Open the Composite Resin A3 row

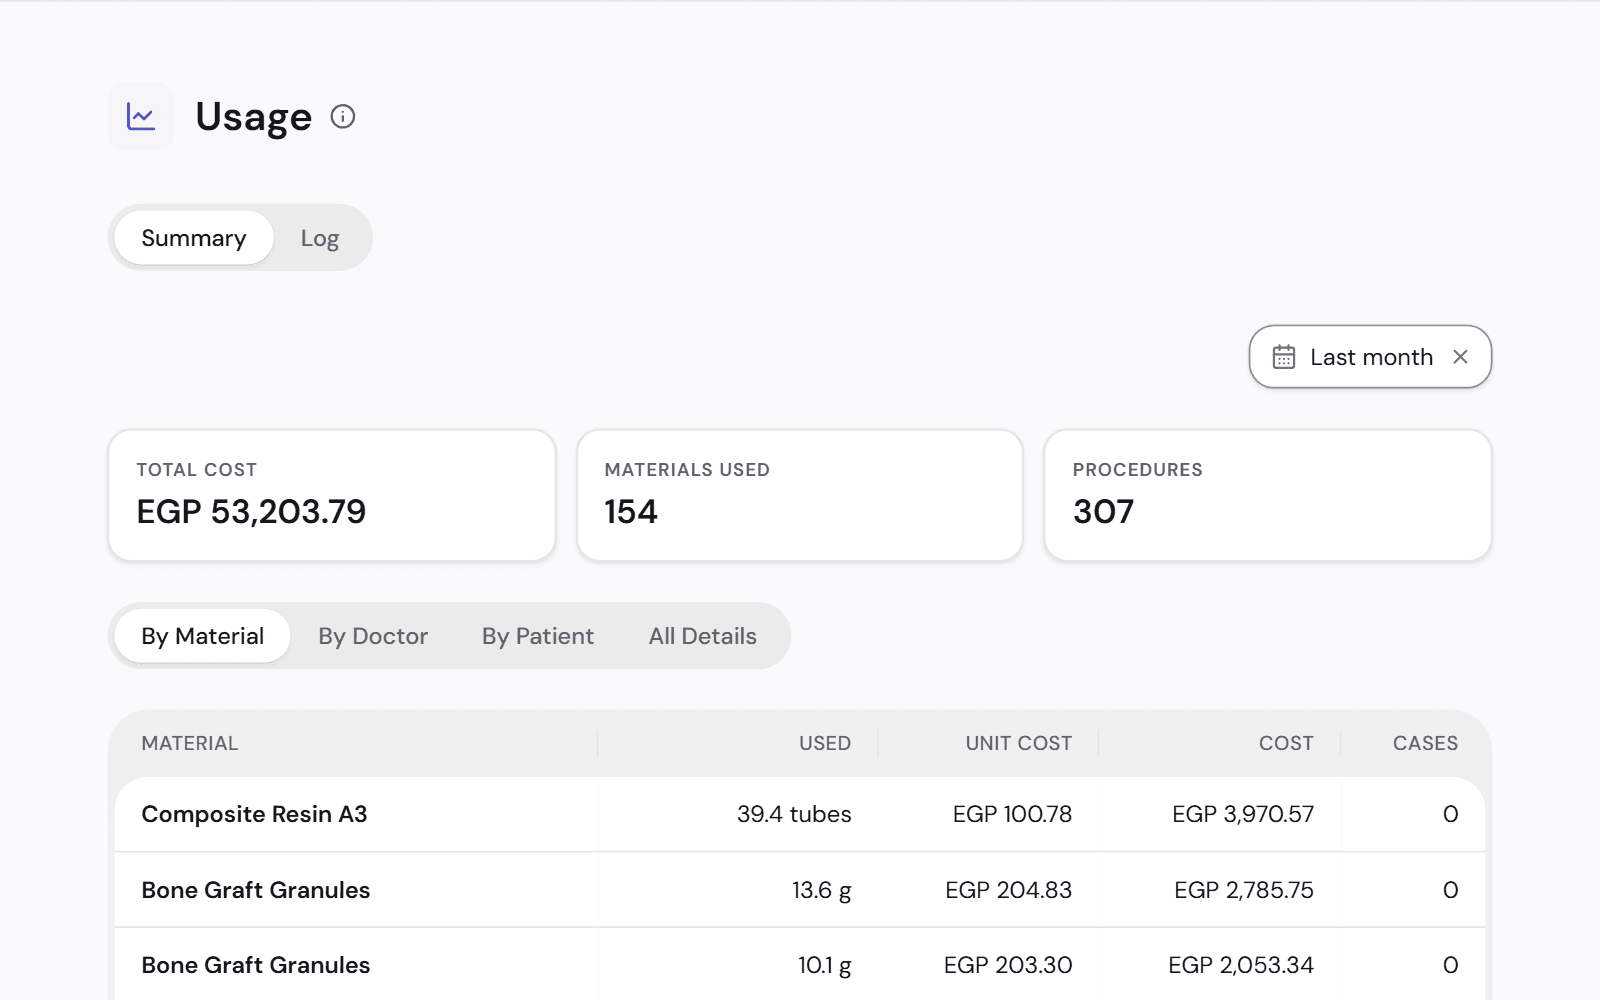pos(800,814)
